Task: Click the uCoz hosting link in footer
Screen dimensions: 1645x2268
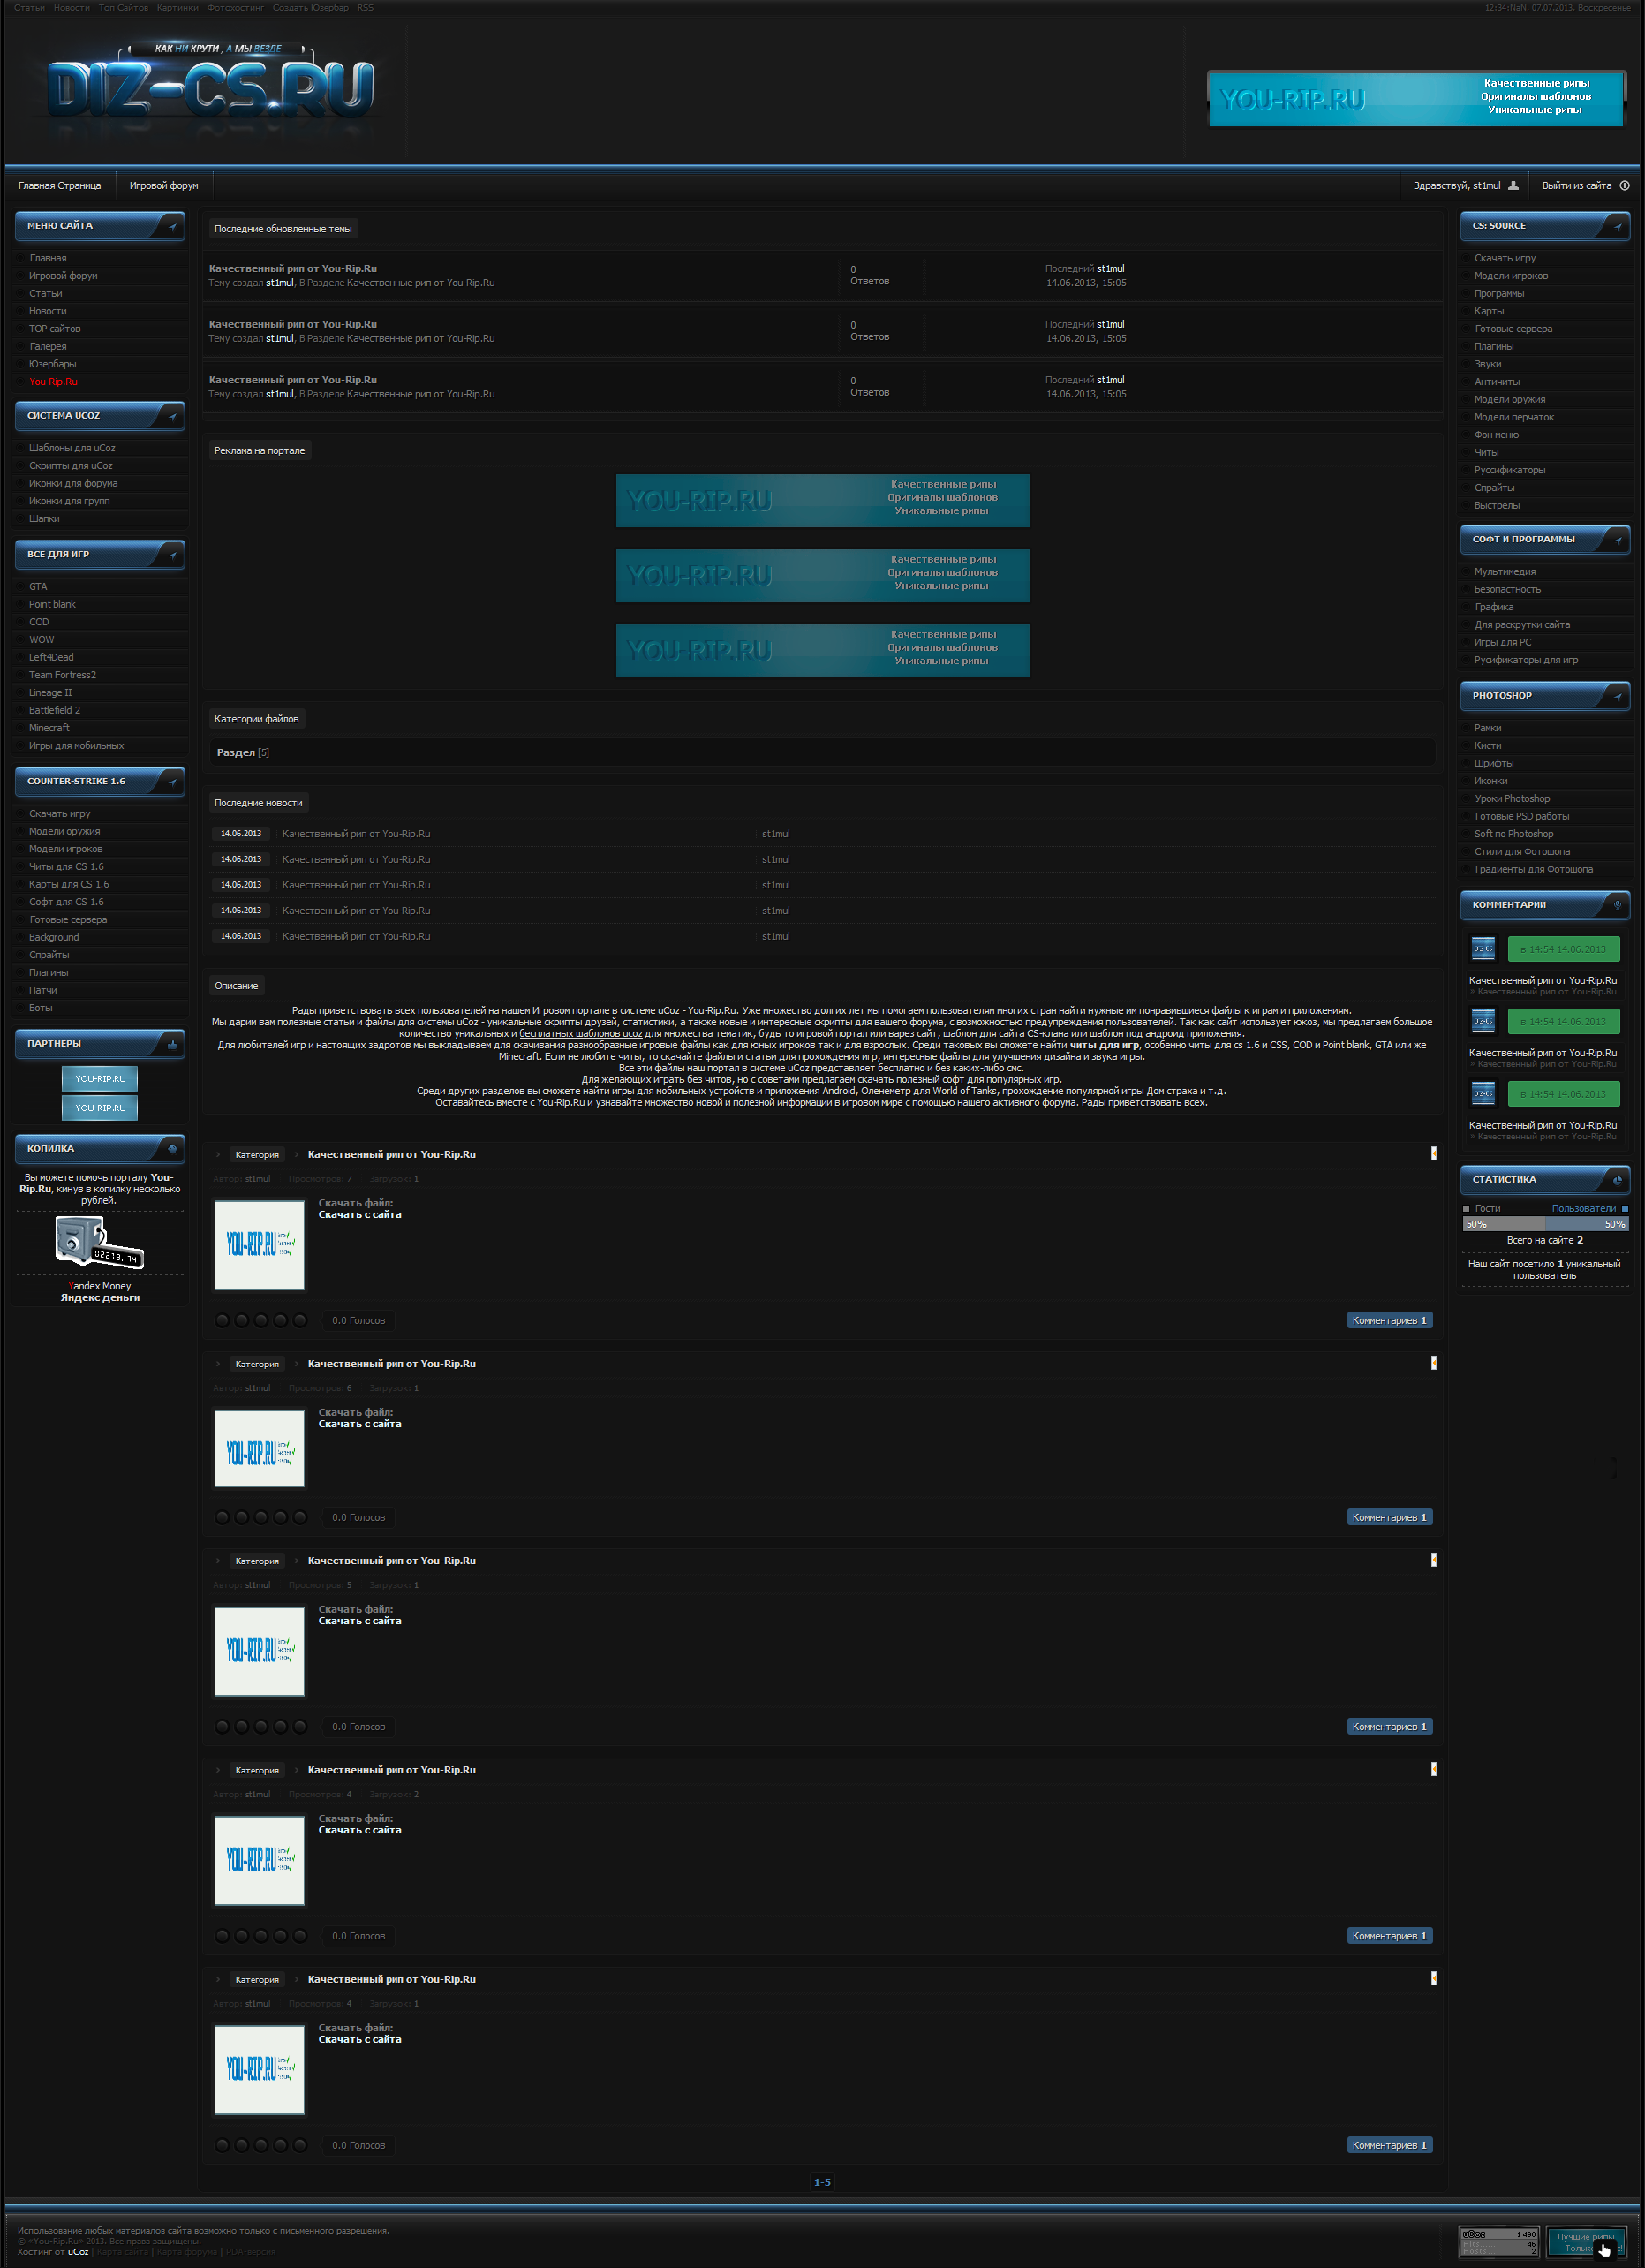Action: tap(78, 2252)
